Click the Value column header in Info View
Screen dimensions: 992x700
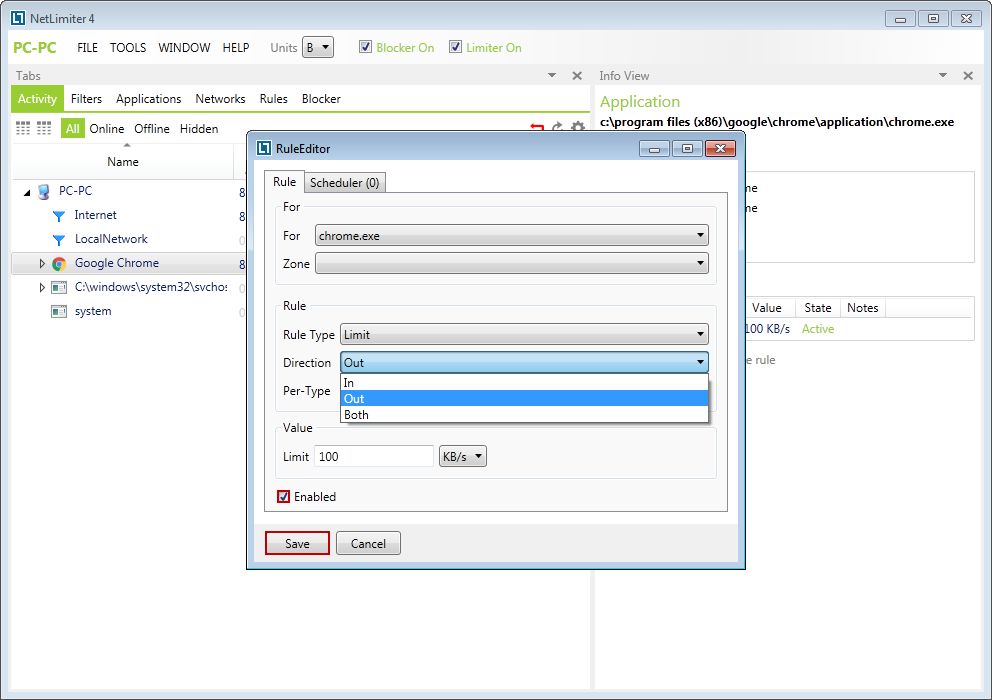767,308
